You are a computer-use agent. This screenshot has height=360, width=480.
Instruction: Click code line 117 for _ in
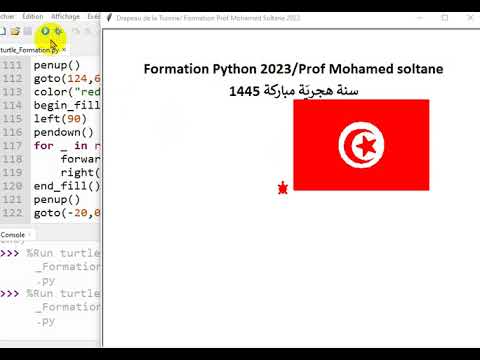pos(67,146)
